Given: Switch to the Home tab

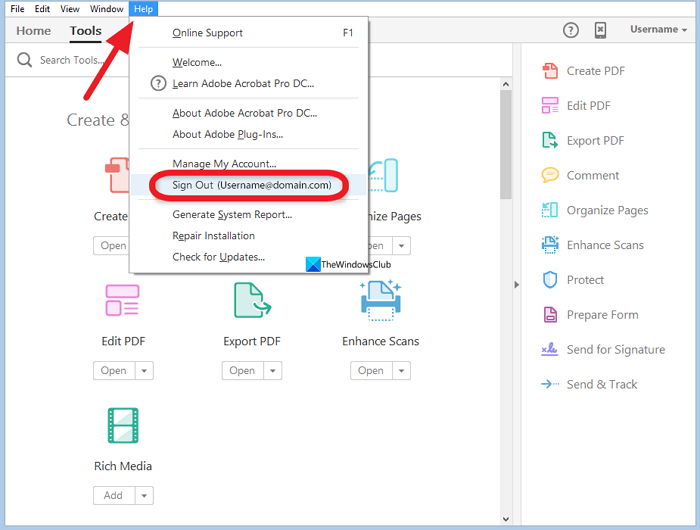Looking at the screenshot, I should [x=33, y=30].
